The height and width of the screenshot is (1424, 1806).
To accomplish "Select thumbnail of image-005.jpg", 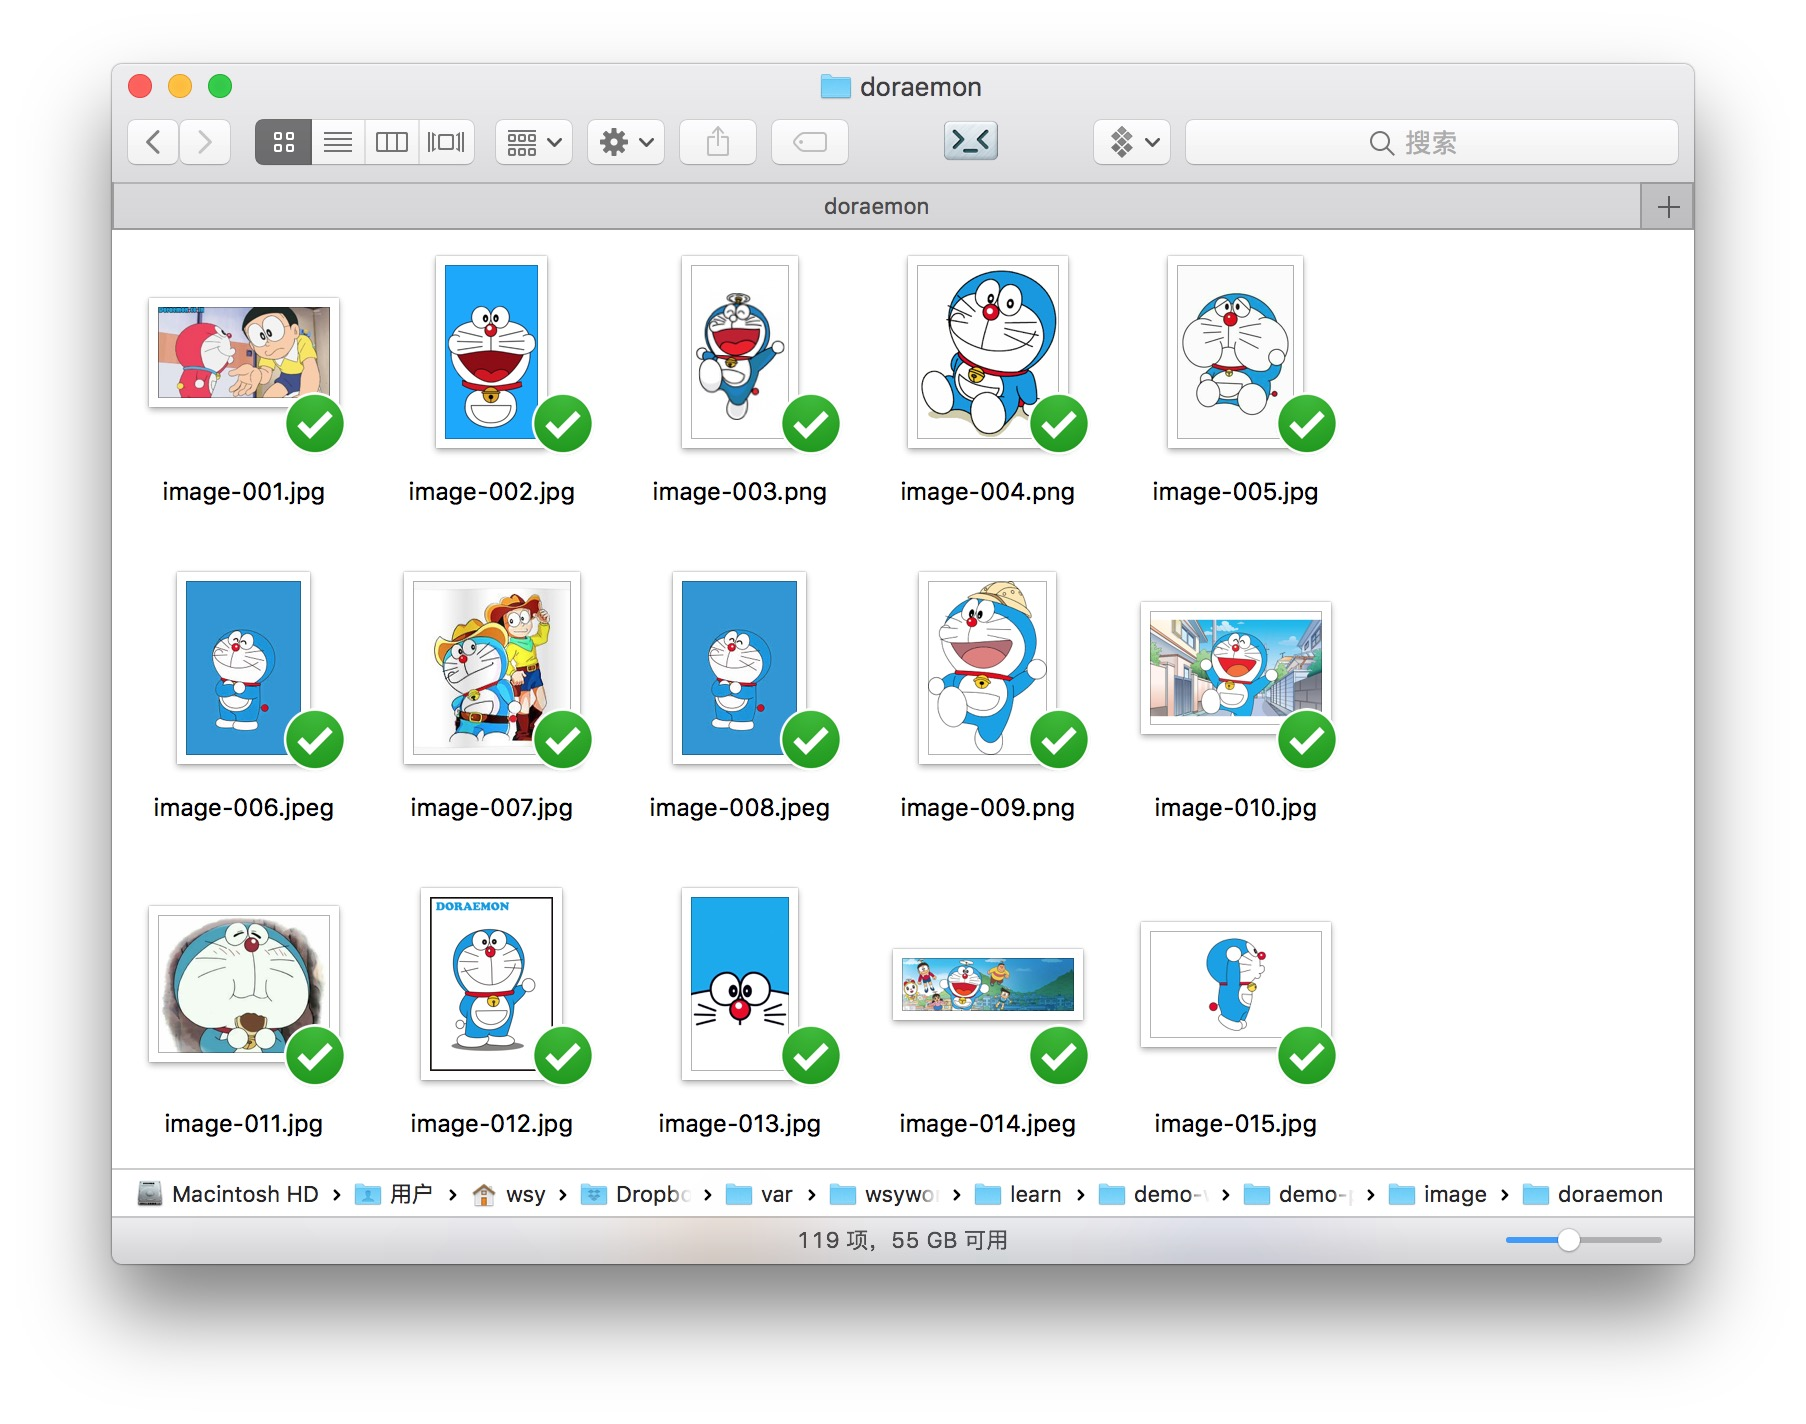I will [1235, 352].
